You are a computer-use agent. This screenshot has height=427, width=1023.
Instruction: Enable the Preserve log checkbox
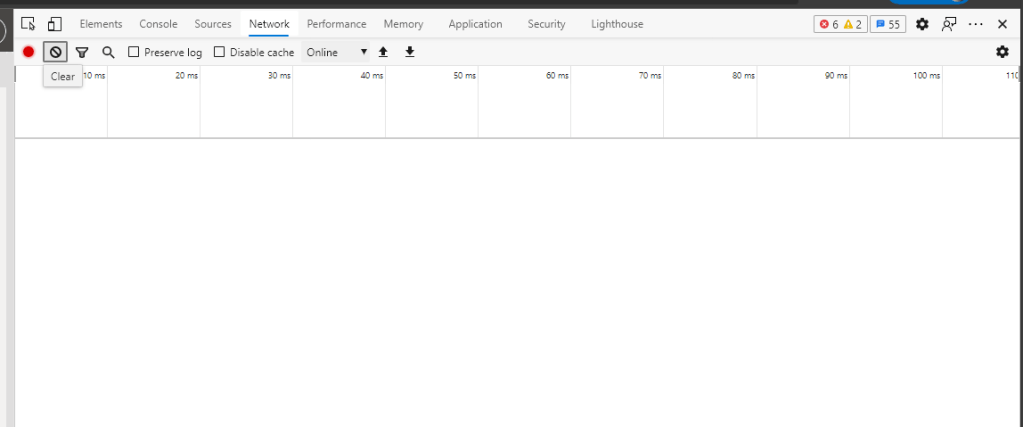coord(134,52)
